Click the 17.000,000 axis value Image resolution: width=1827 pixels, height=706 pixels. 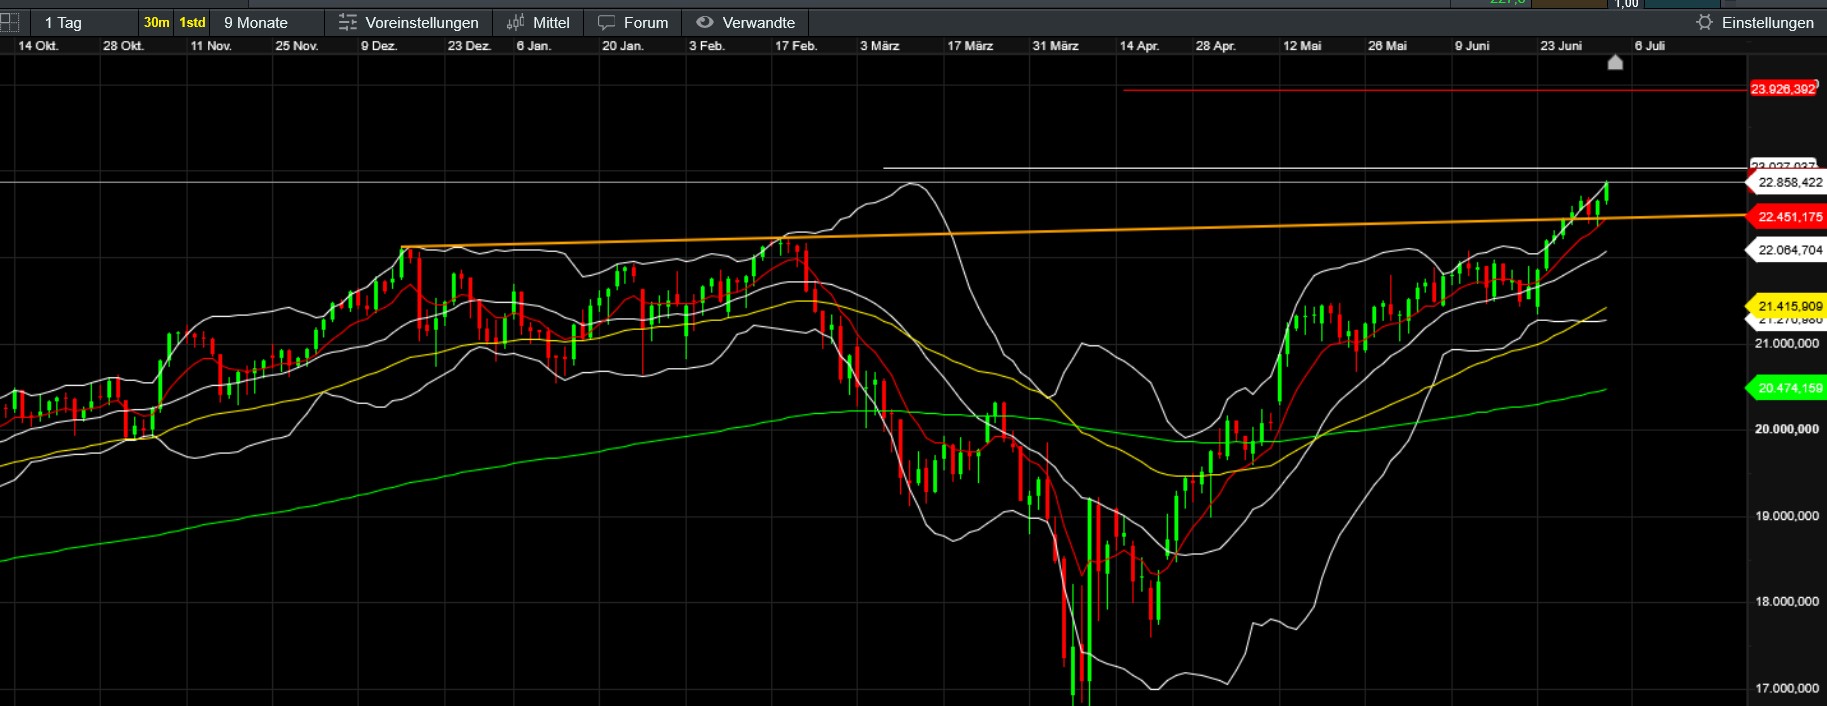coord(1787,688)
